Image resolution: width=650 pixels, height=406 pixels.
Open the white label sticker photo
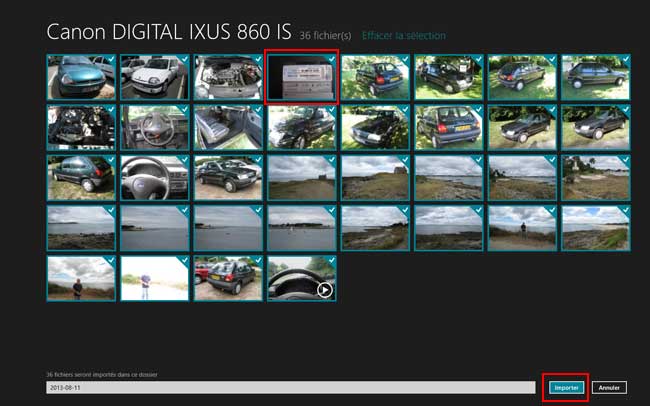coord(302,77)
